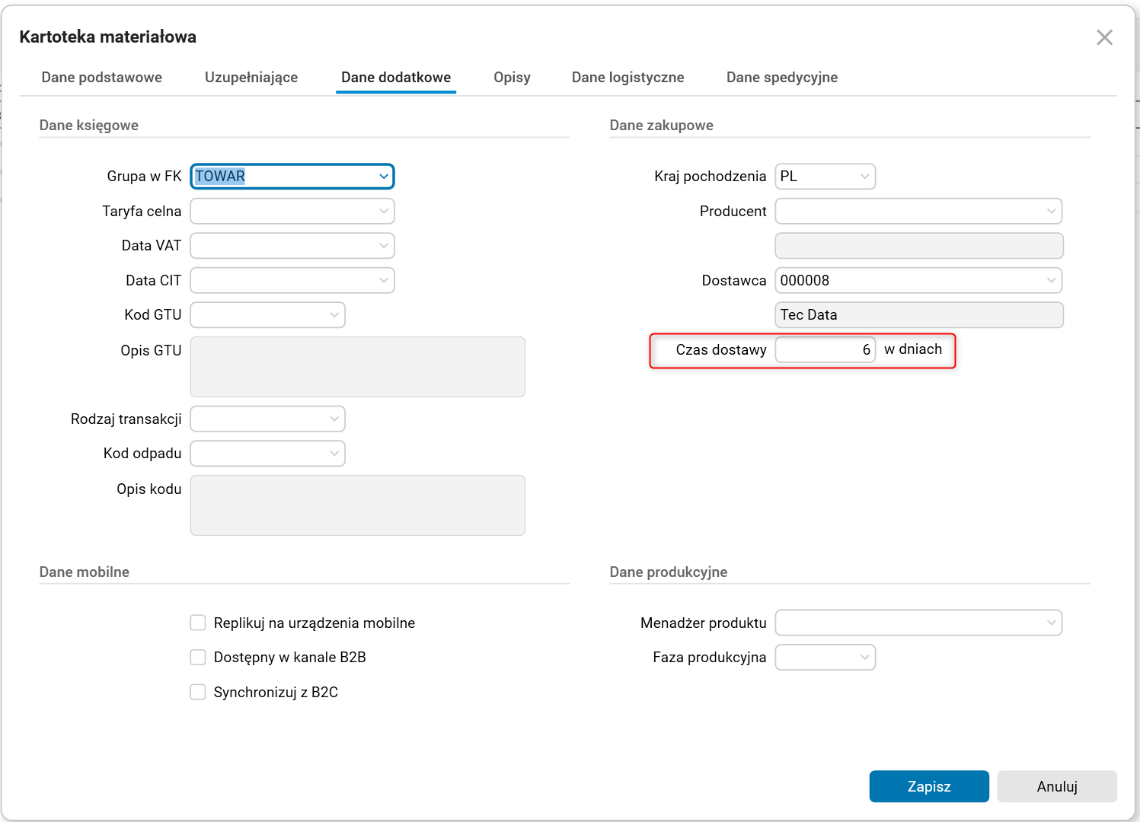Select the Kod odpadu dropdown

click(334, 453)
